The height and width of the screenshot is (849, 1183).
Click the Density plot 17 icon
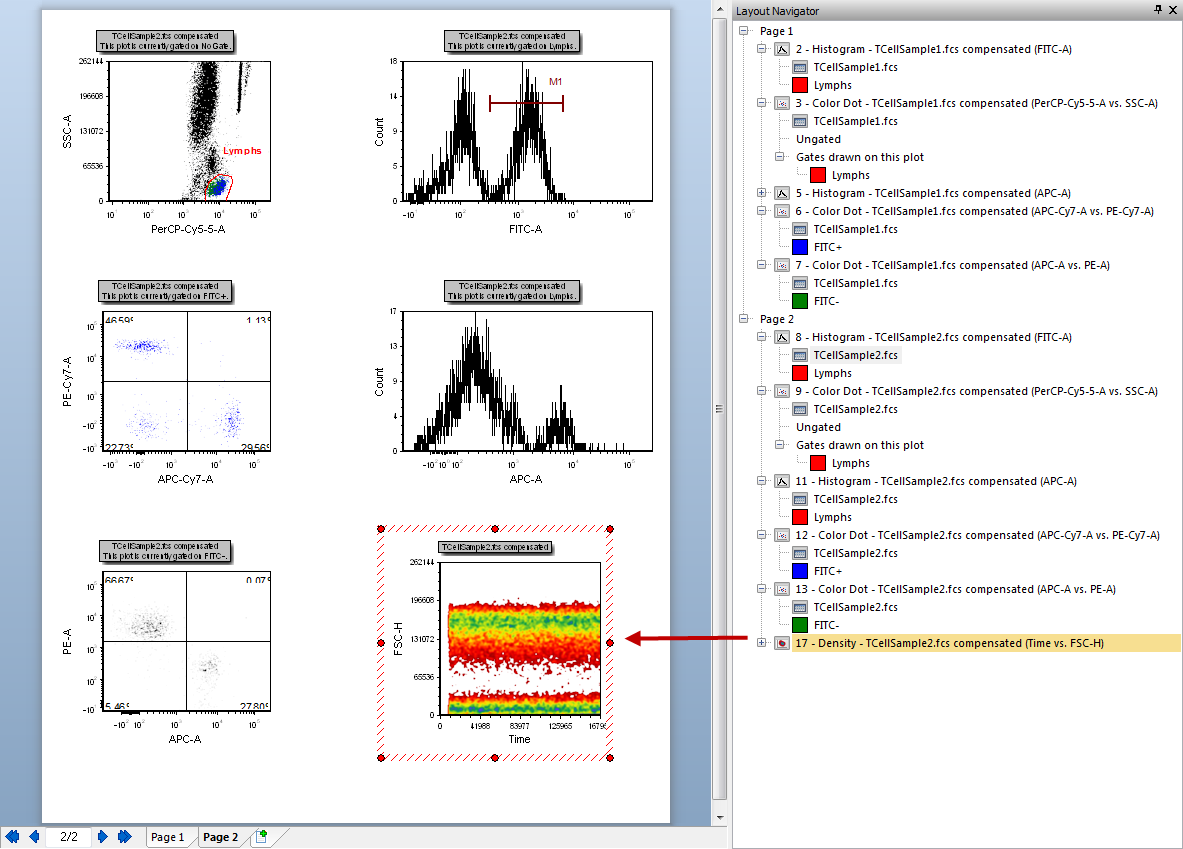click(783, 643)
